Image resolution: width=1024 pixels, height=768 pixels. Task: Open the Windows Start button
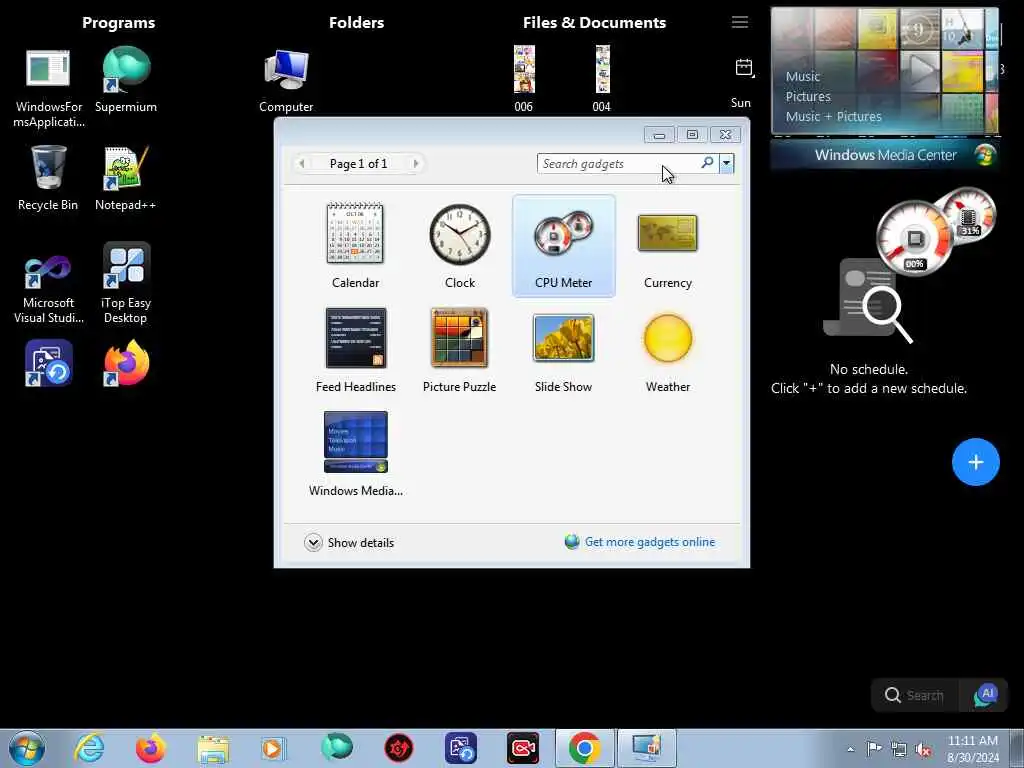tap(27, 748)
